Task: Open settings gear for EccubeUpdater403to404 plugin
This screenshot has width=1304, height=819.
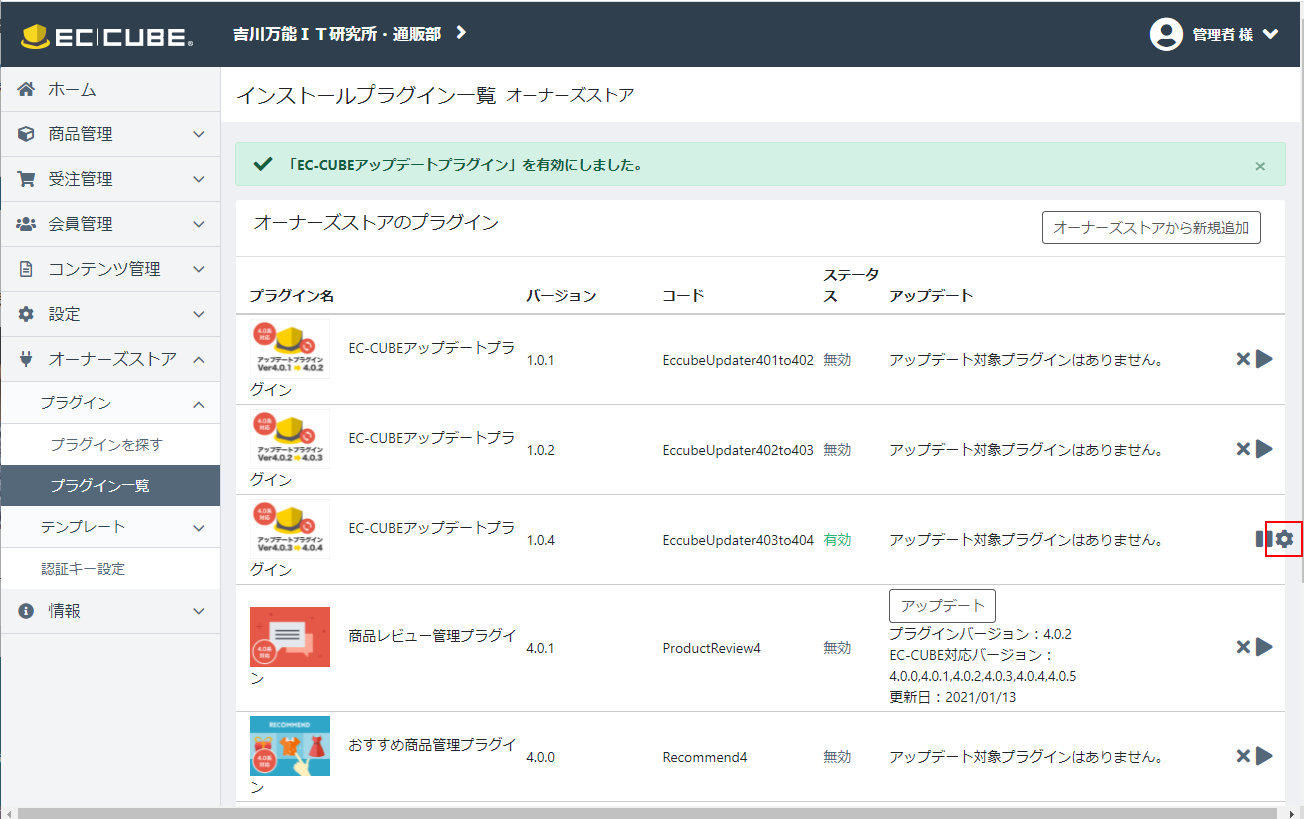Action: tap(1284, 539)
